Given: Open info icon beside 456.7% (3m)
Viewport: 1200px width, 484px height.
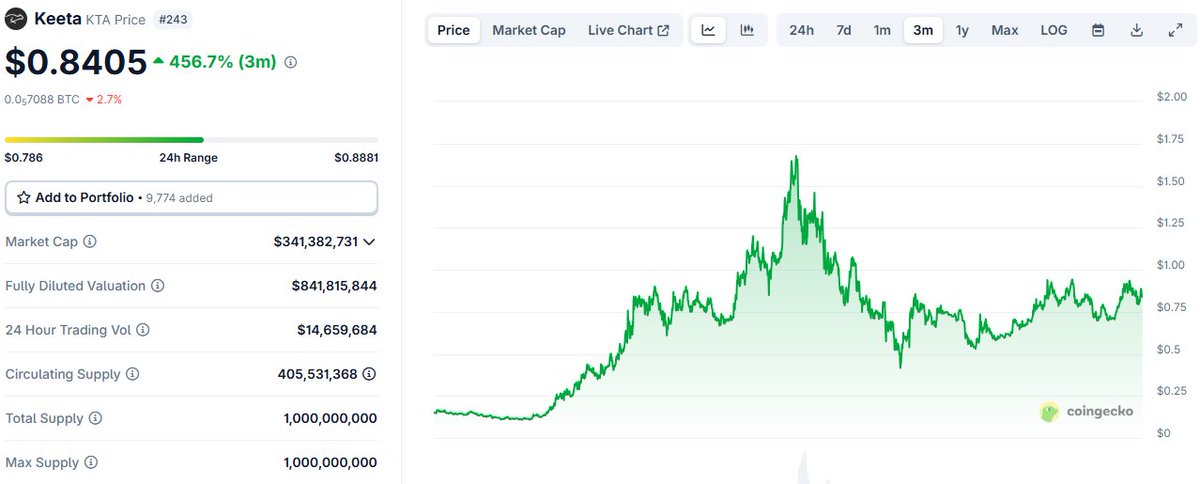Looking at the screenshot, I should pos(291,62).
